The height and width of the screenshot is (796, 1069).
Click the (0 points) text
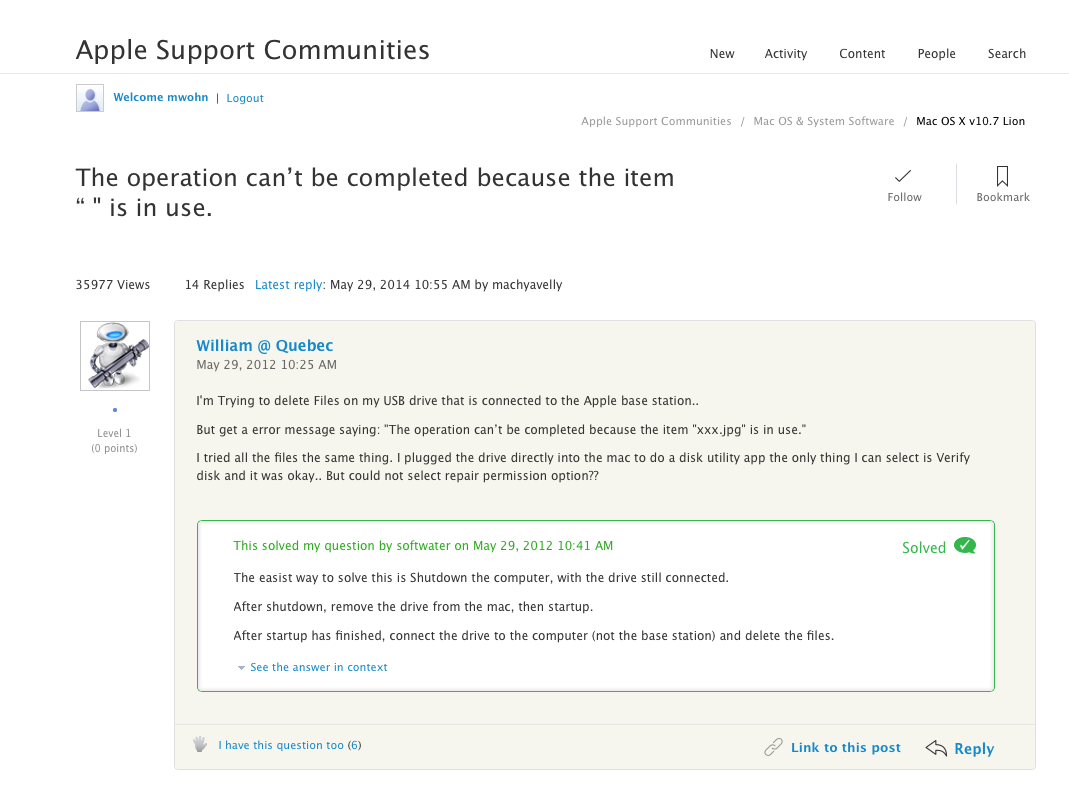[x=115, y=448]
